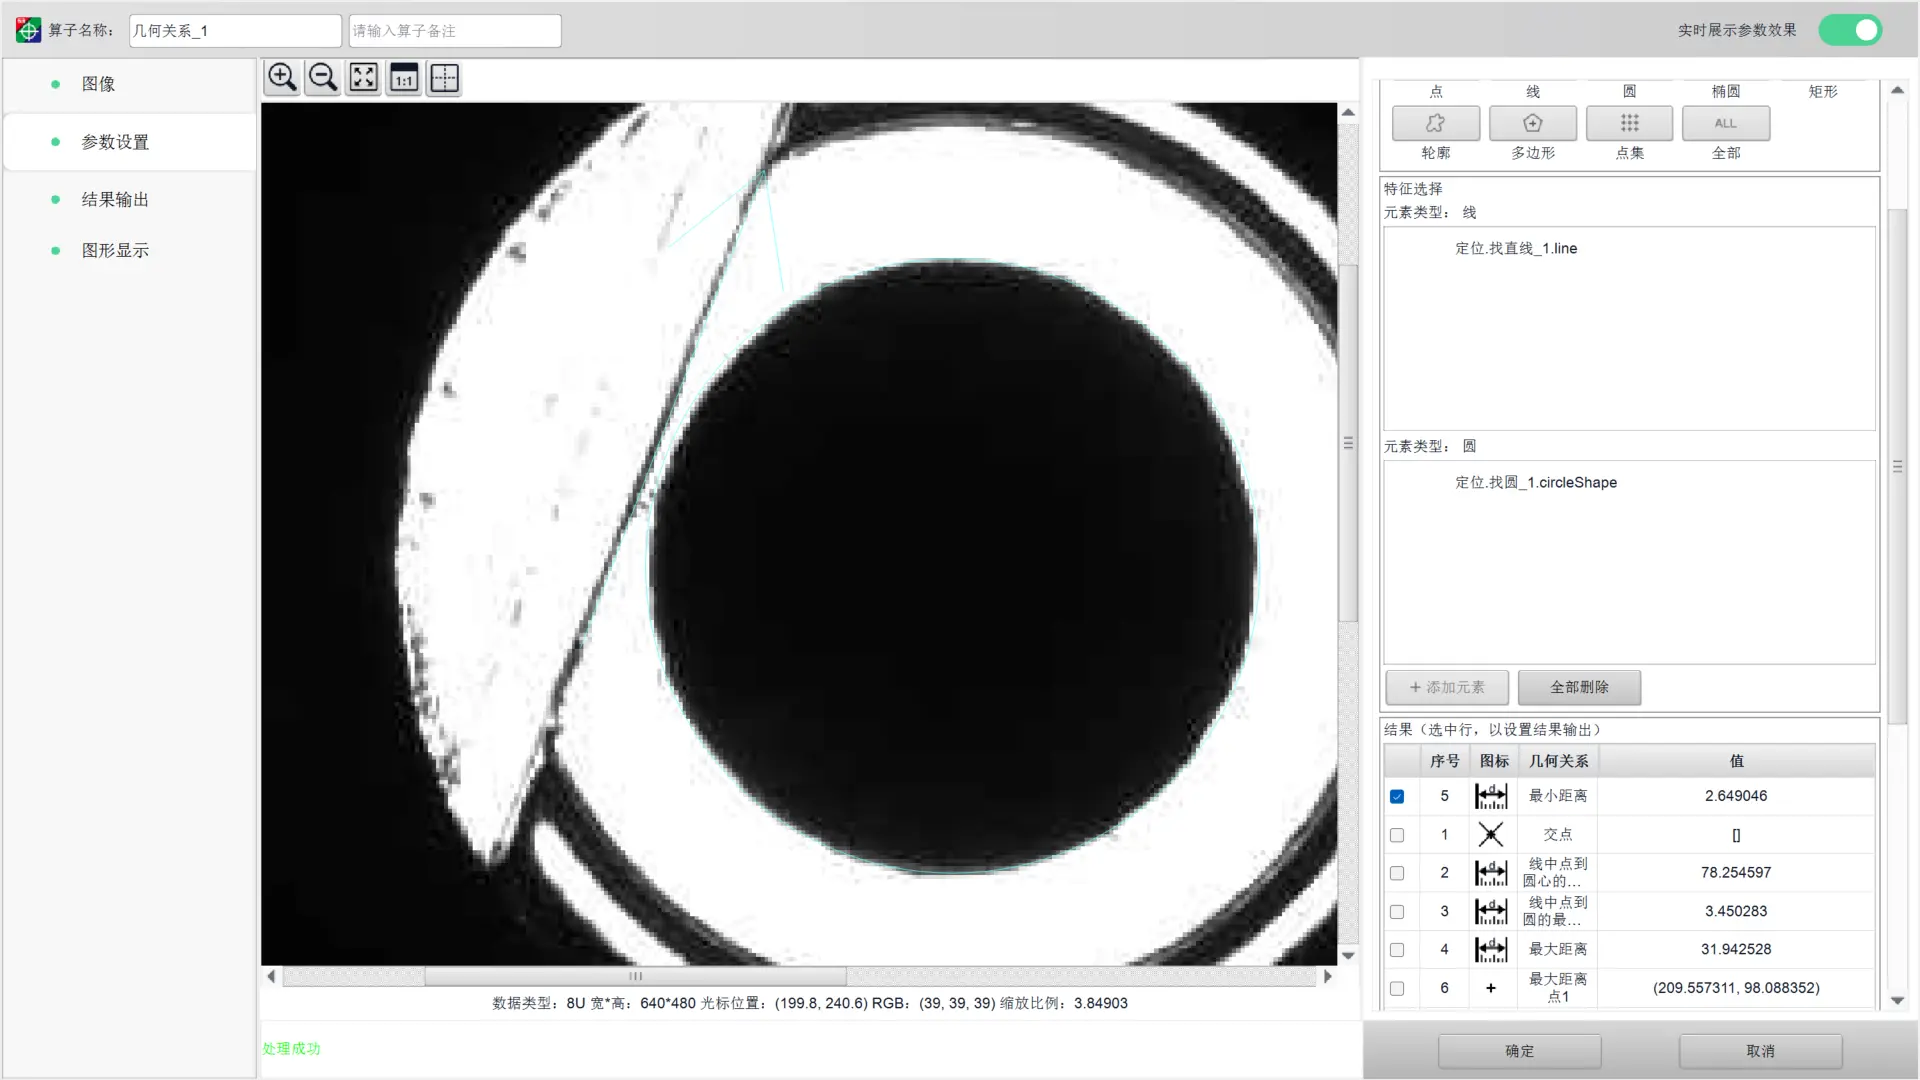Zoom in on the image viewer
This screenshot has width=1920, height=1080.
282,78
